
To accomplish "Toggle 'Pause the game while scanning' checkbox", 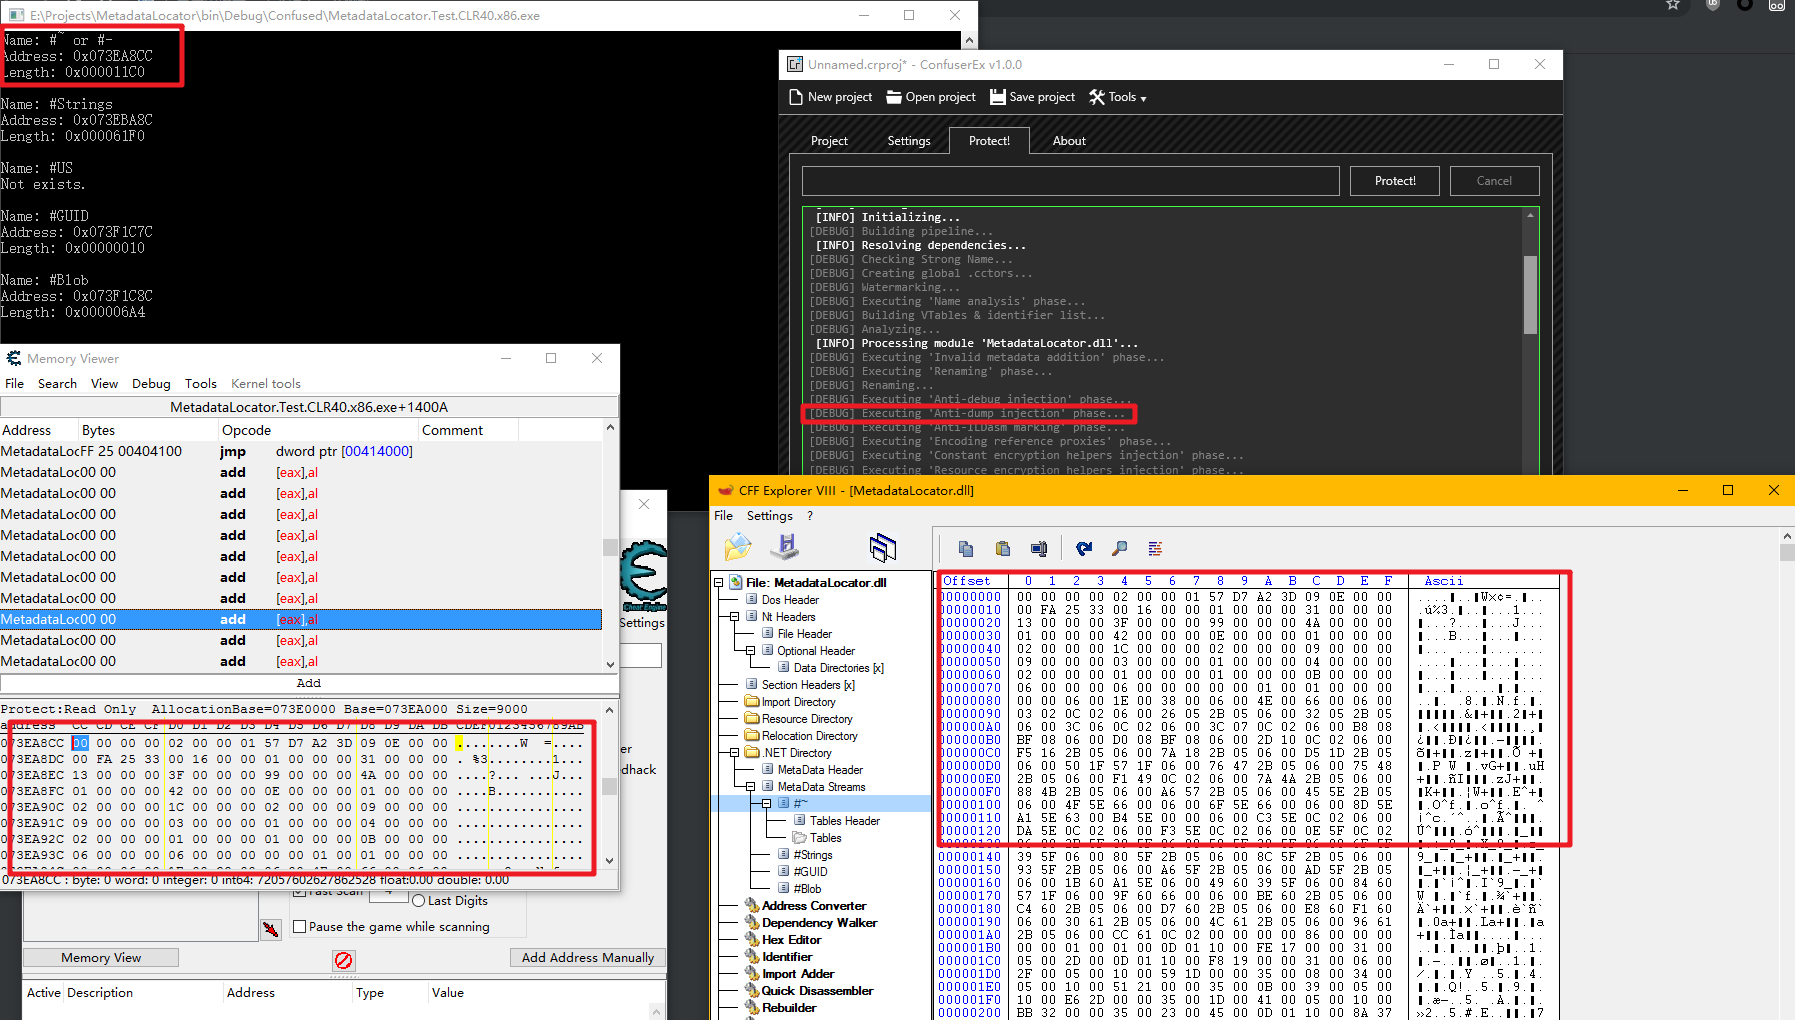I will click(x=299, y=927).
